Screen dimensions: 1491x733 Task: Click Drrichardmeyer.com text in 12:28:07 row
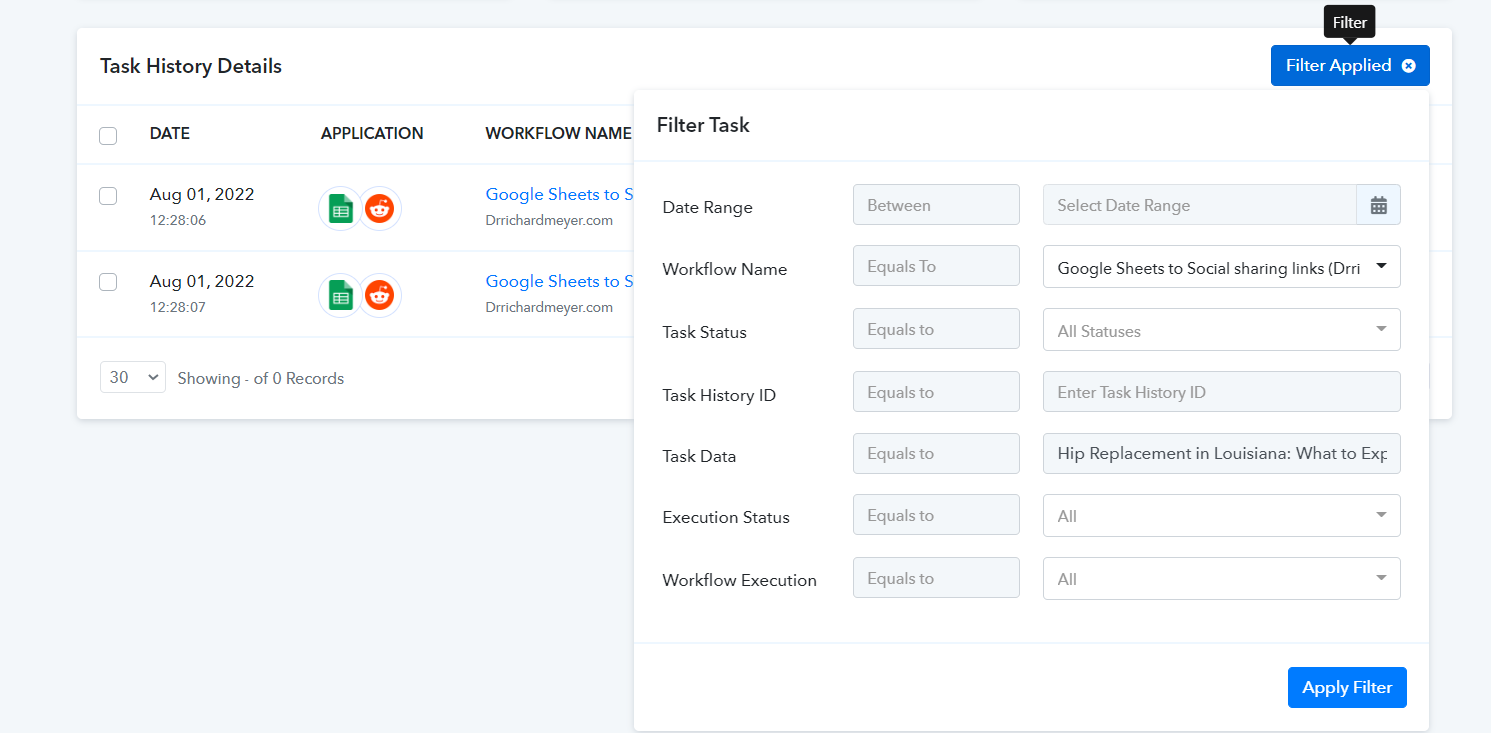tap(549, 308)
